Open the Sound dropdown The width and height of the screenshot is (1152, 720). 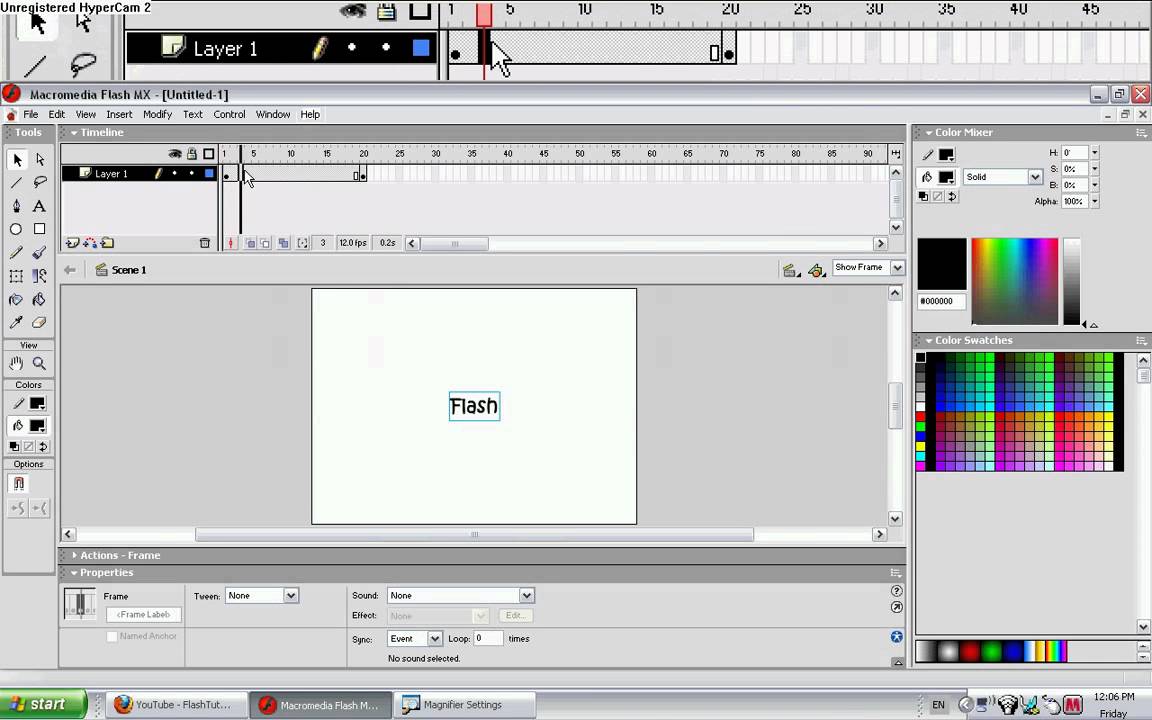tap(526, 596)
